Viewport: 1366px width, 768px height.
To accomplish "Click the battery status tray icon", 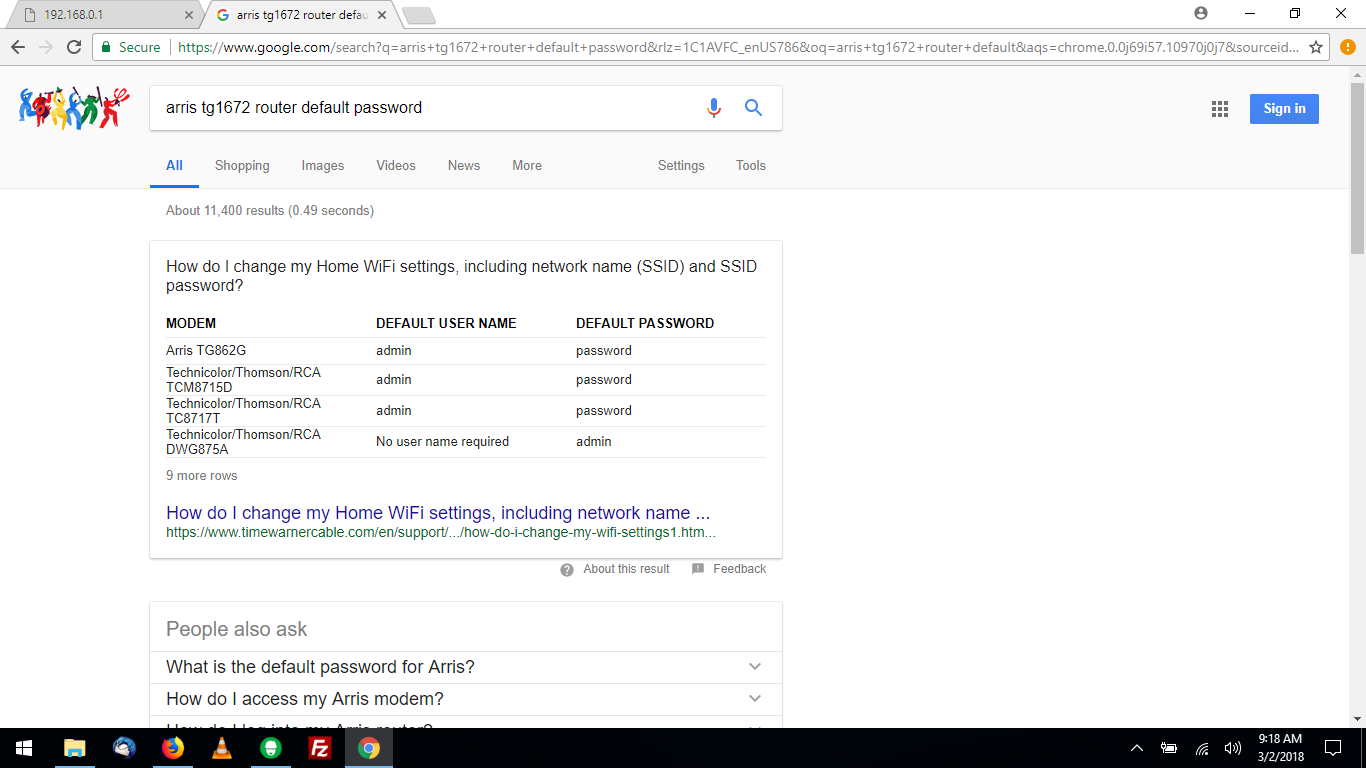I will 1168,748.
